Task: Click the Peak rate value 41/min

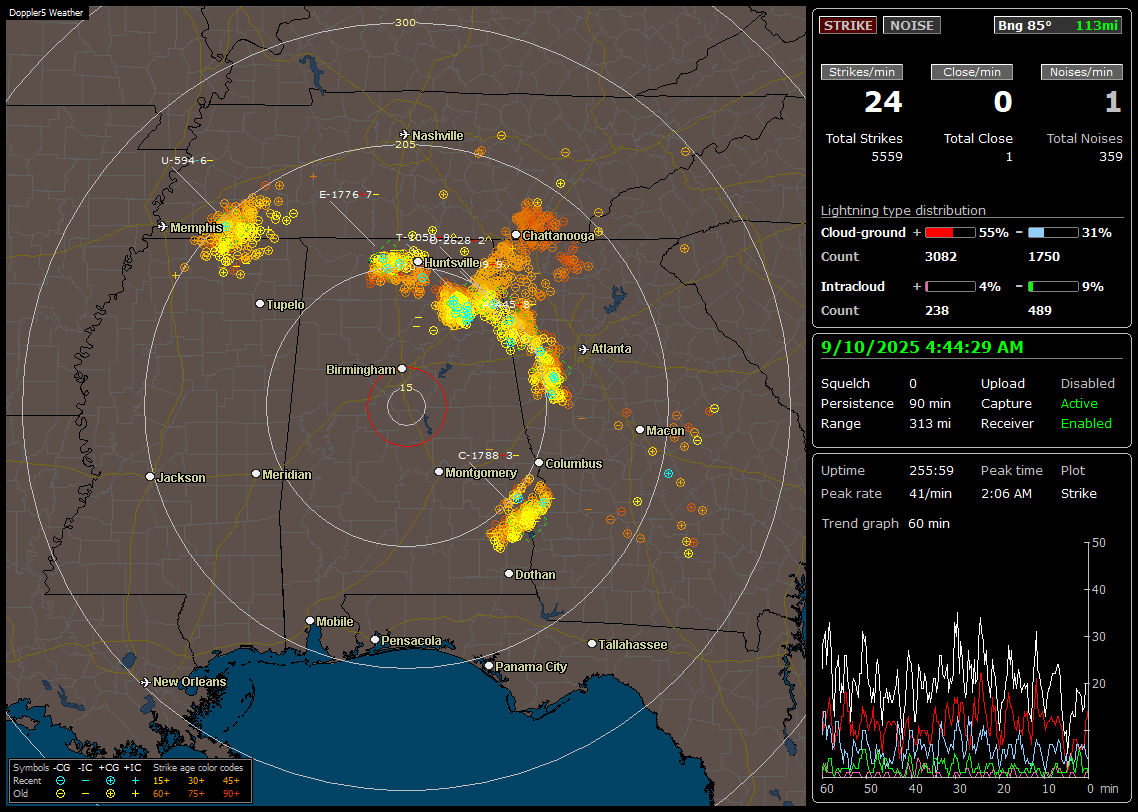Action: [x=931, y=494]
